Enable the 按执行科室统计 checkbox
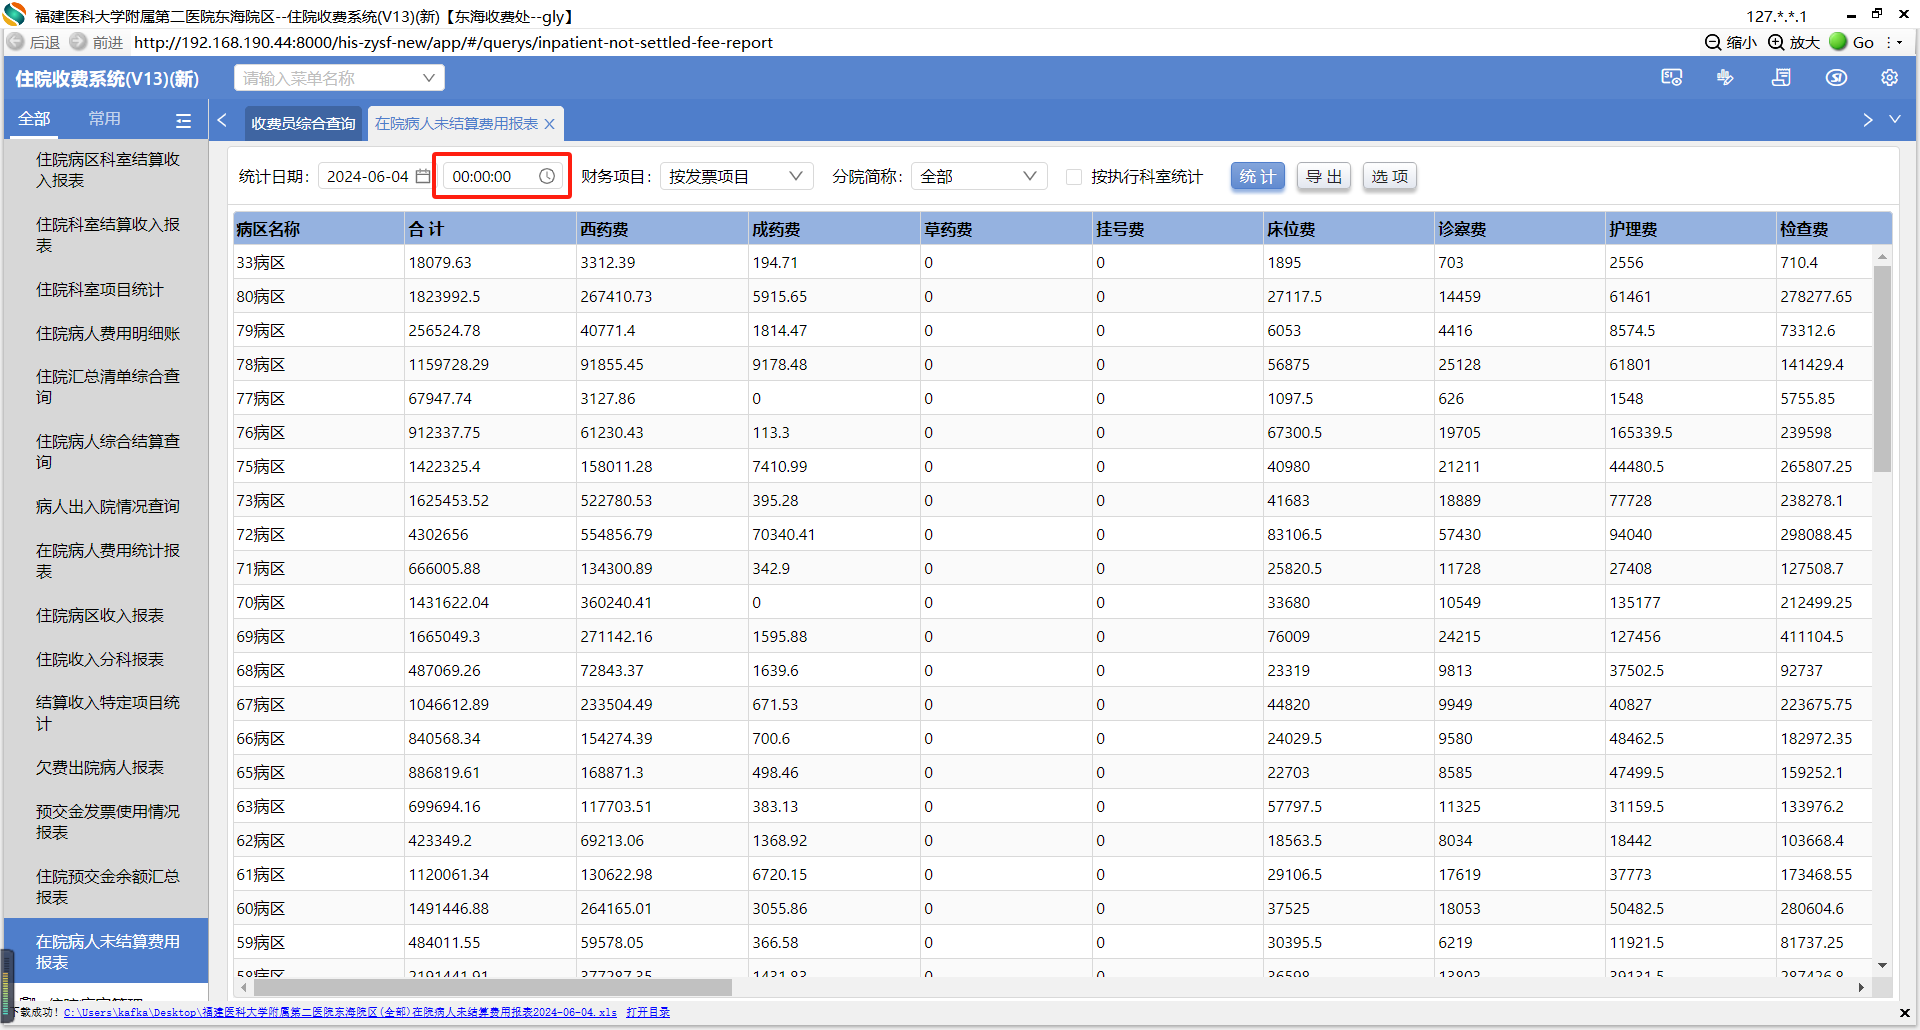 [x=1074, y=177]
